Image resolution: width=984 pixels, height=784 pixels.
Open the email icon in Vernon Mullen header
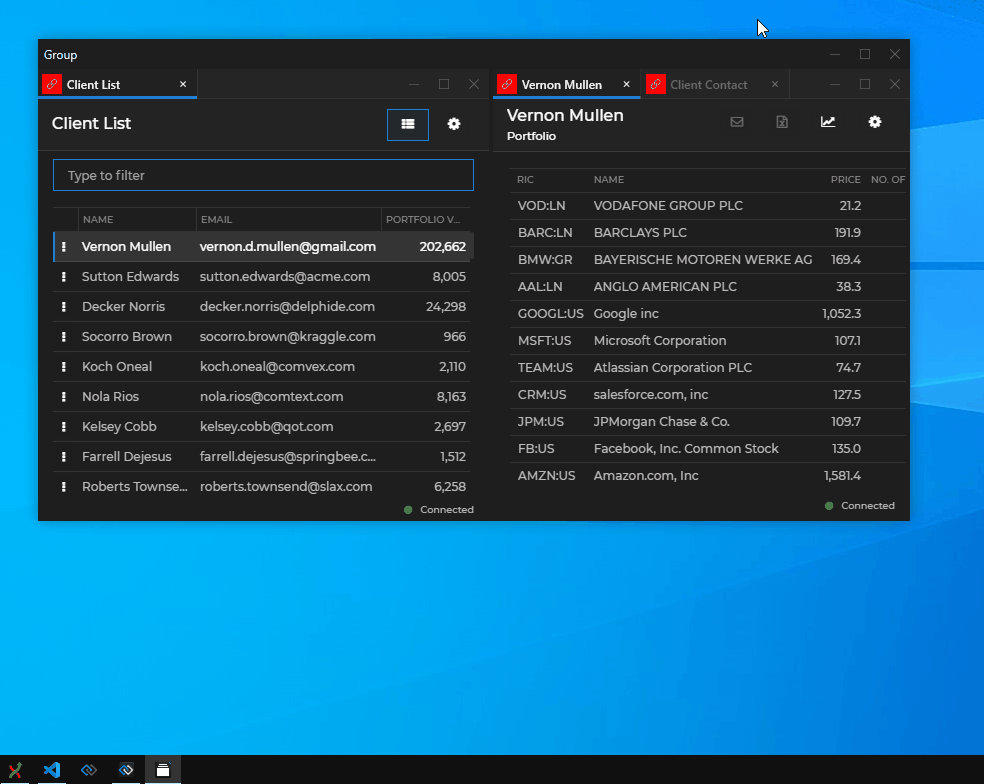tap(737, 121)
